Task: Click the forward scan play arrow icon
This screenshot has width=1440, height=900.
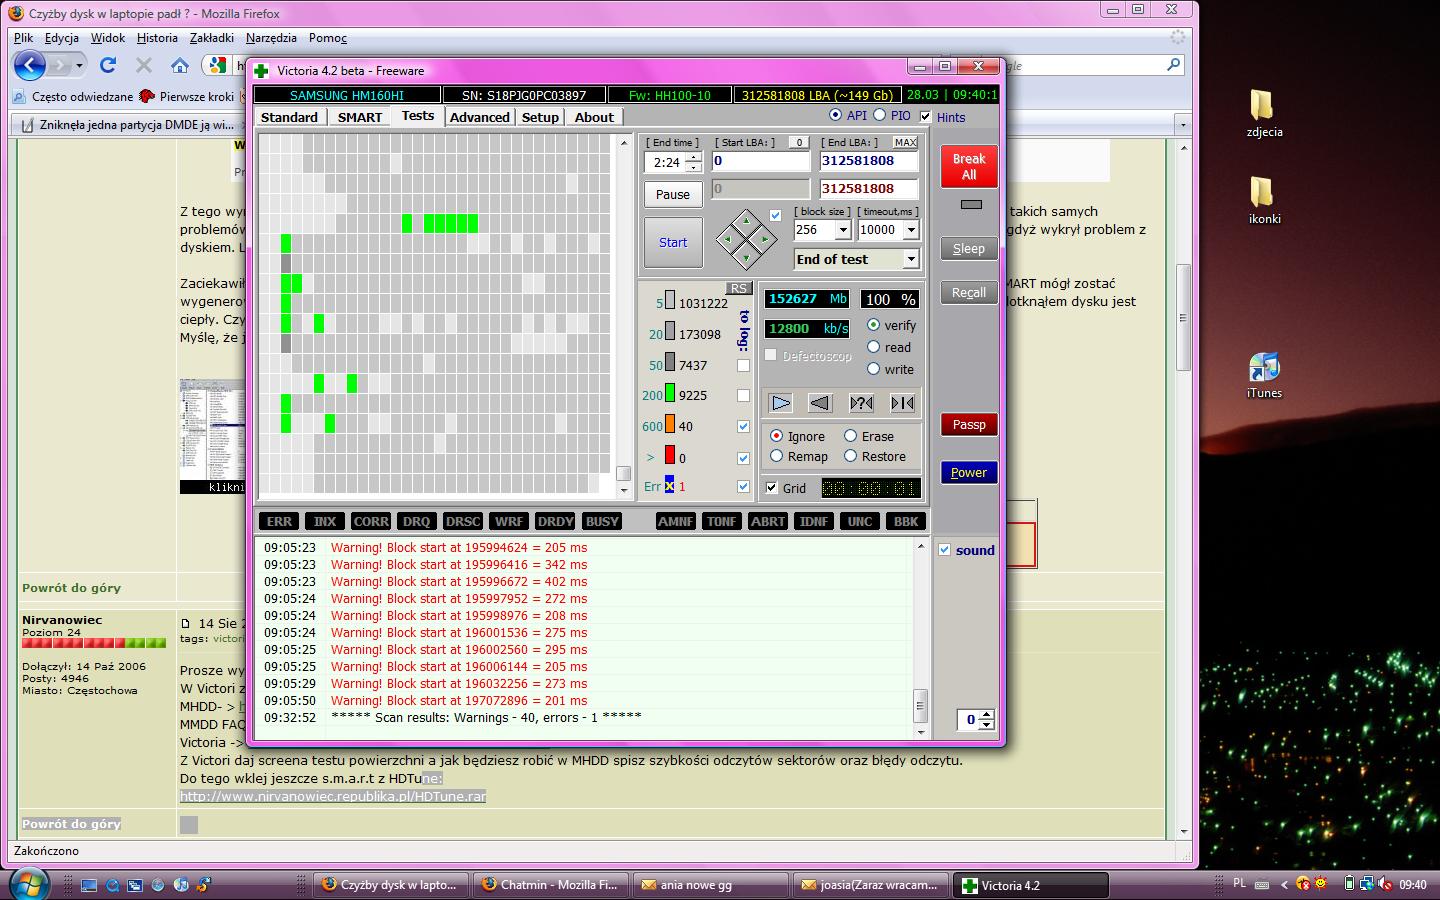Action: tap(781, 403)
